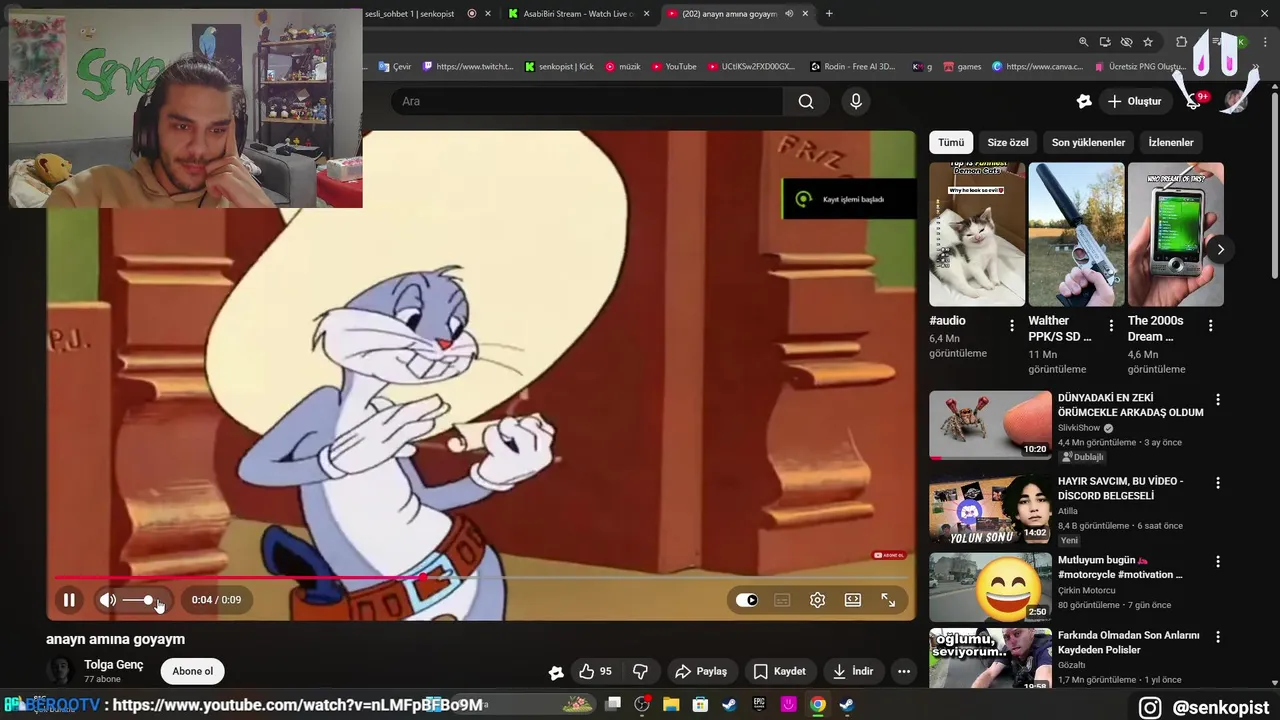Open the Çevir bookmark
The height and width of the screenshot is (720, 1280).
tap(395, 66)
